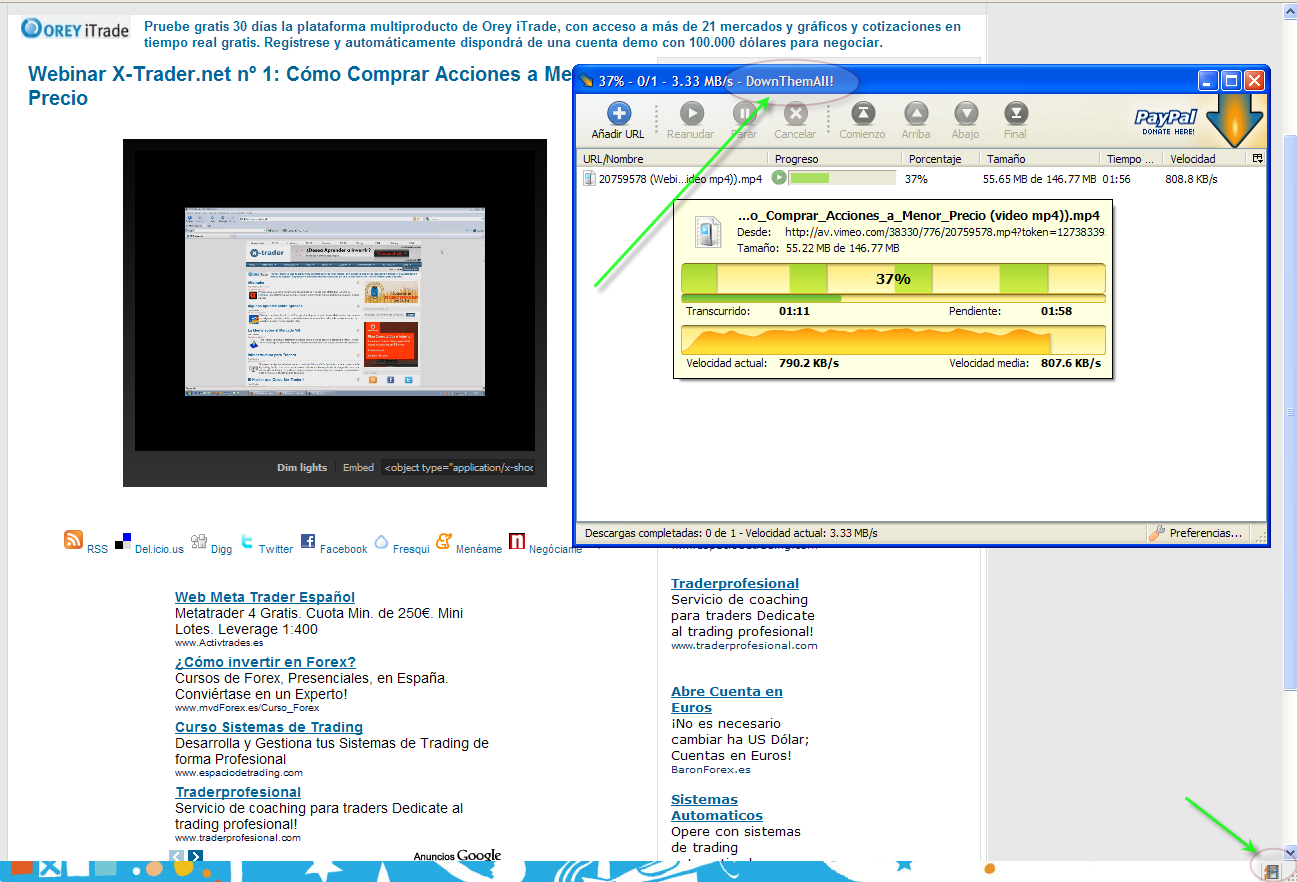Screen dimensions: 1297x882
Task: Click the Parar pause icon in DownThemAll
Action: 744,113
